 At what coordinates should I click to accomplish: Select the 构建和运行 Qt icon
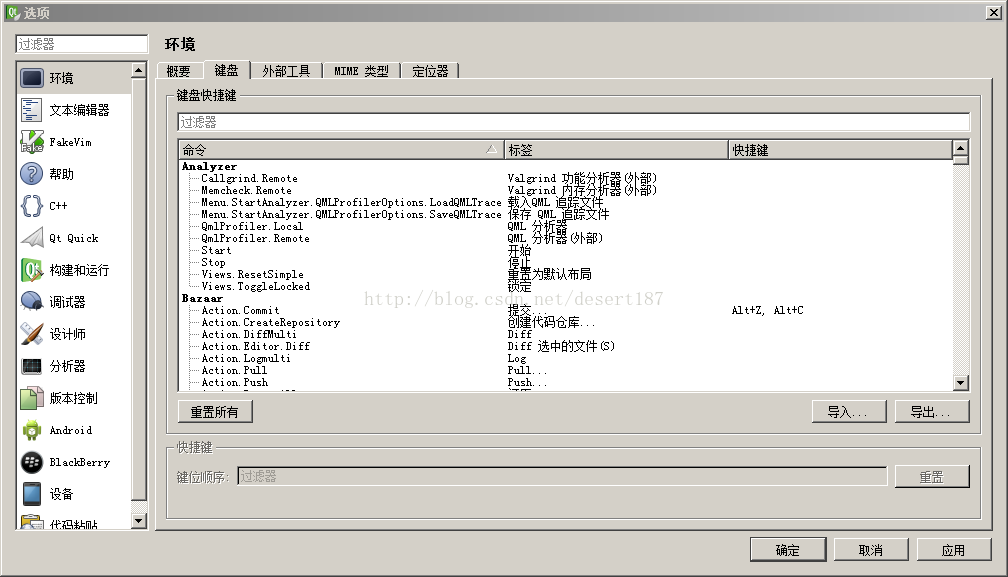click(32, 270)
